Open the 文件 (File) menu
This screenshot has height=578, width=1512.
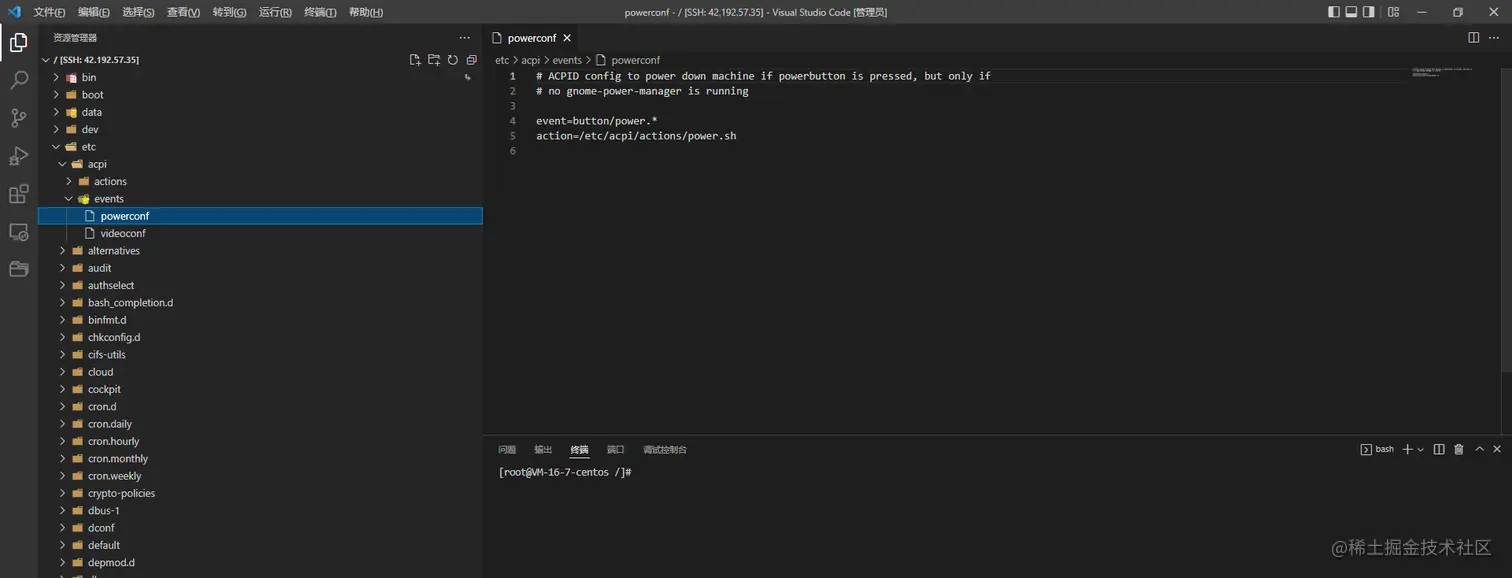pyautogui.click(x=49, y=12)
